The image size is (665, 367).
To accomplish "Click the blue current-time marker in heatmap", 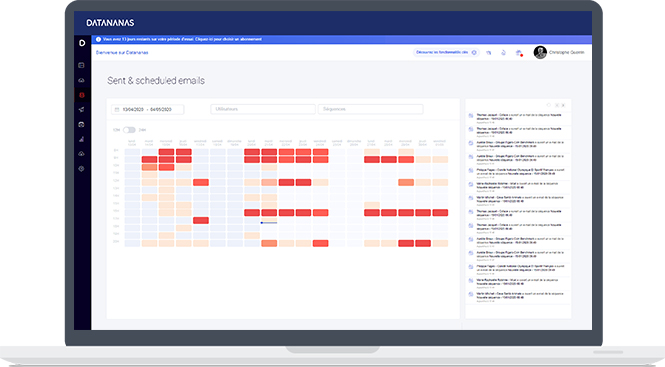I will click(x=269, y=222).
